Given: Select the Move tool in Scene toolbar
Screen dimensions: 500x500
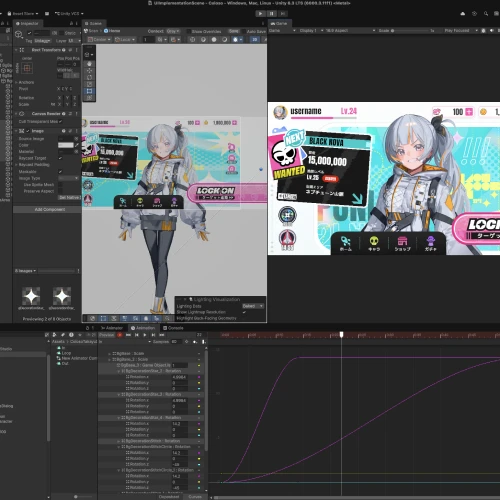Looking at the screenshot, I should point(89,71).
